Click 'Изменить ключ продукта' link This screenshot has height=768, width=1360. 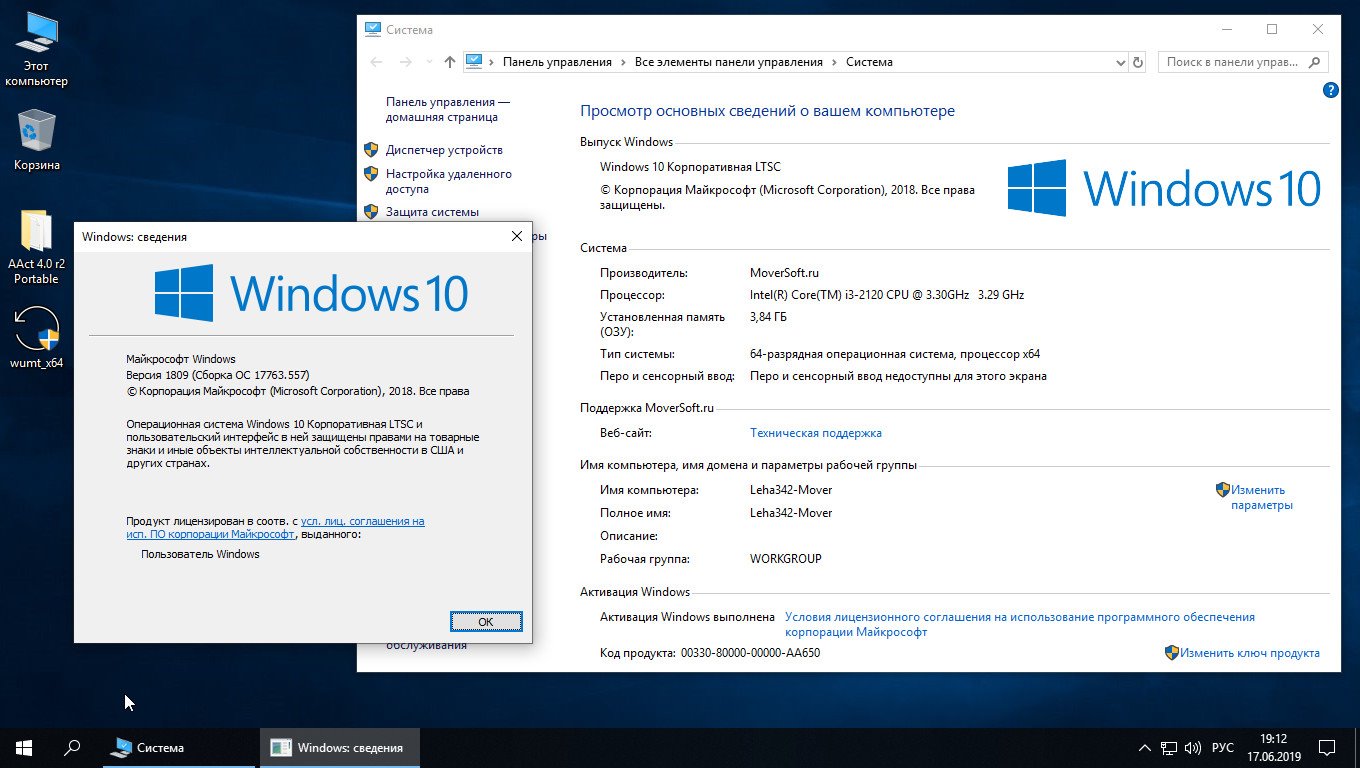point(1249,653)
